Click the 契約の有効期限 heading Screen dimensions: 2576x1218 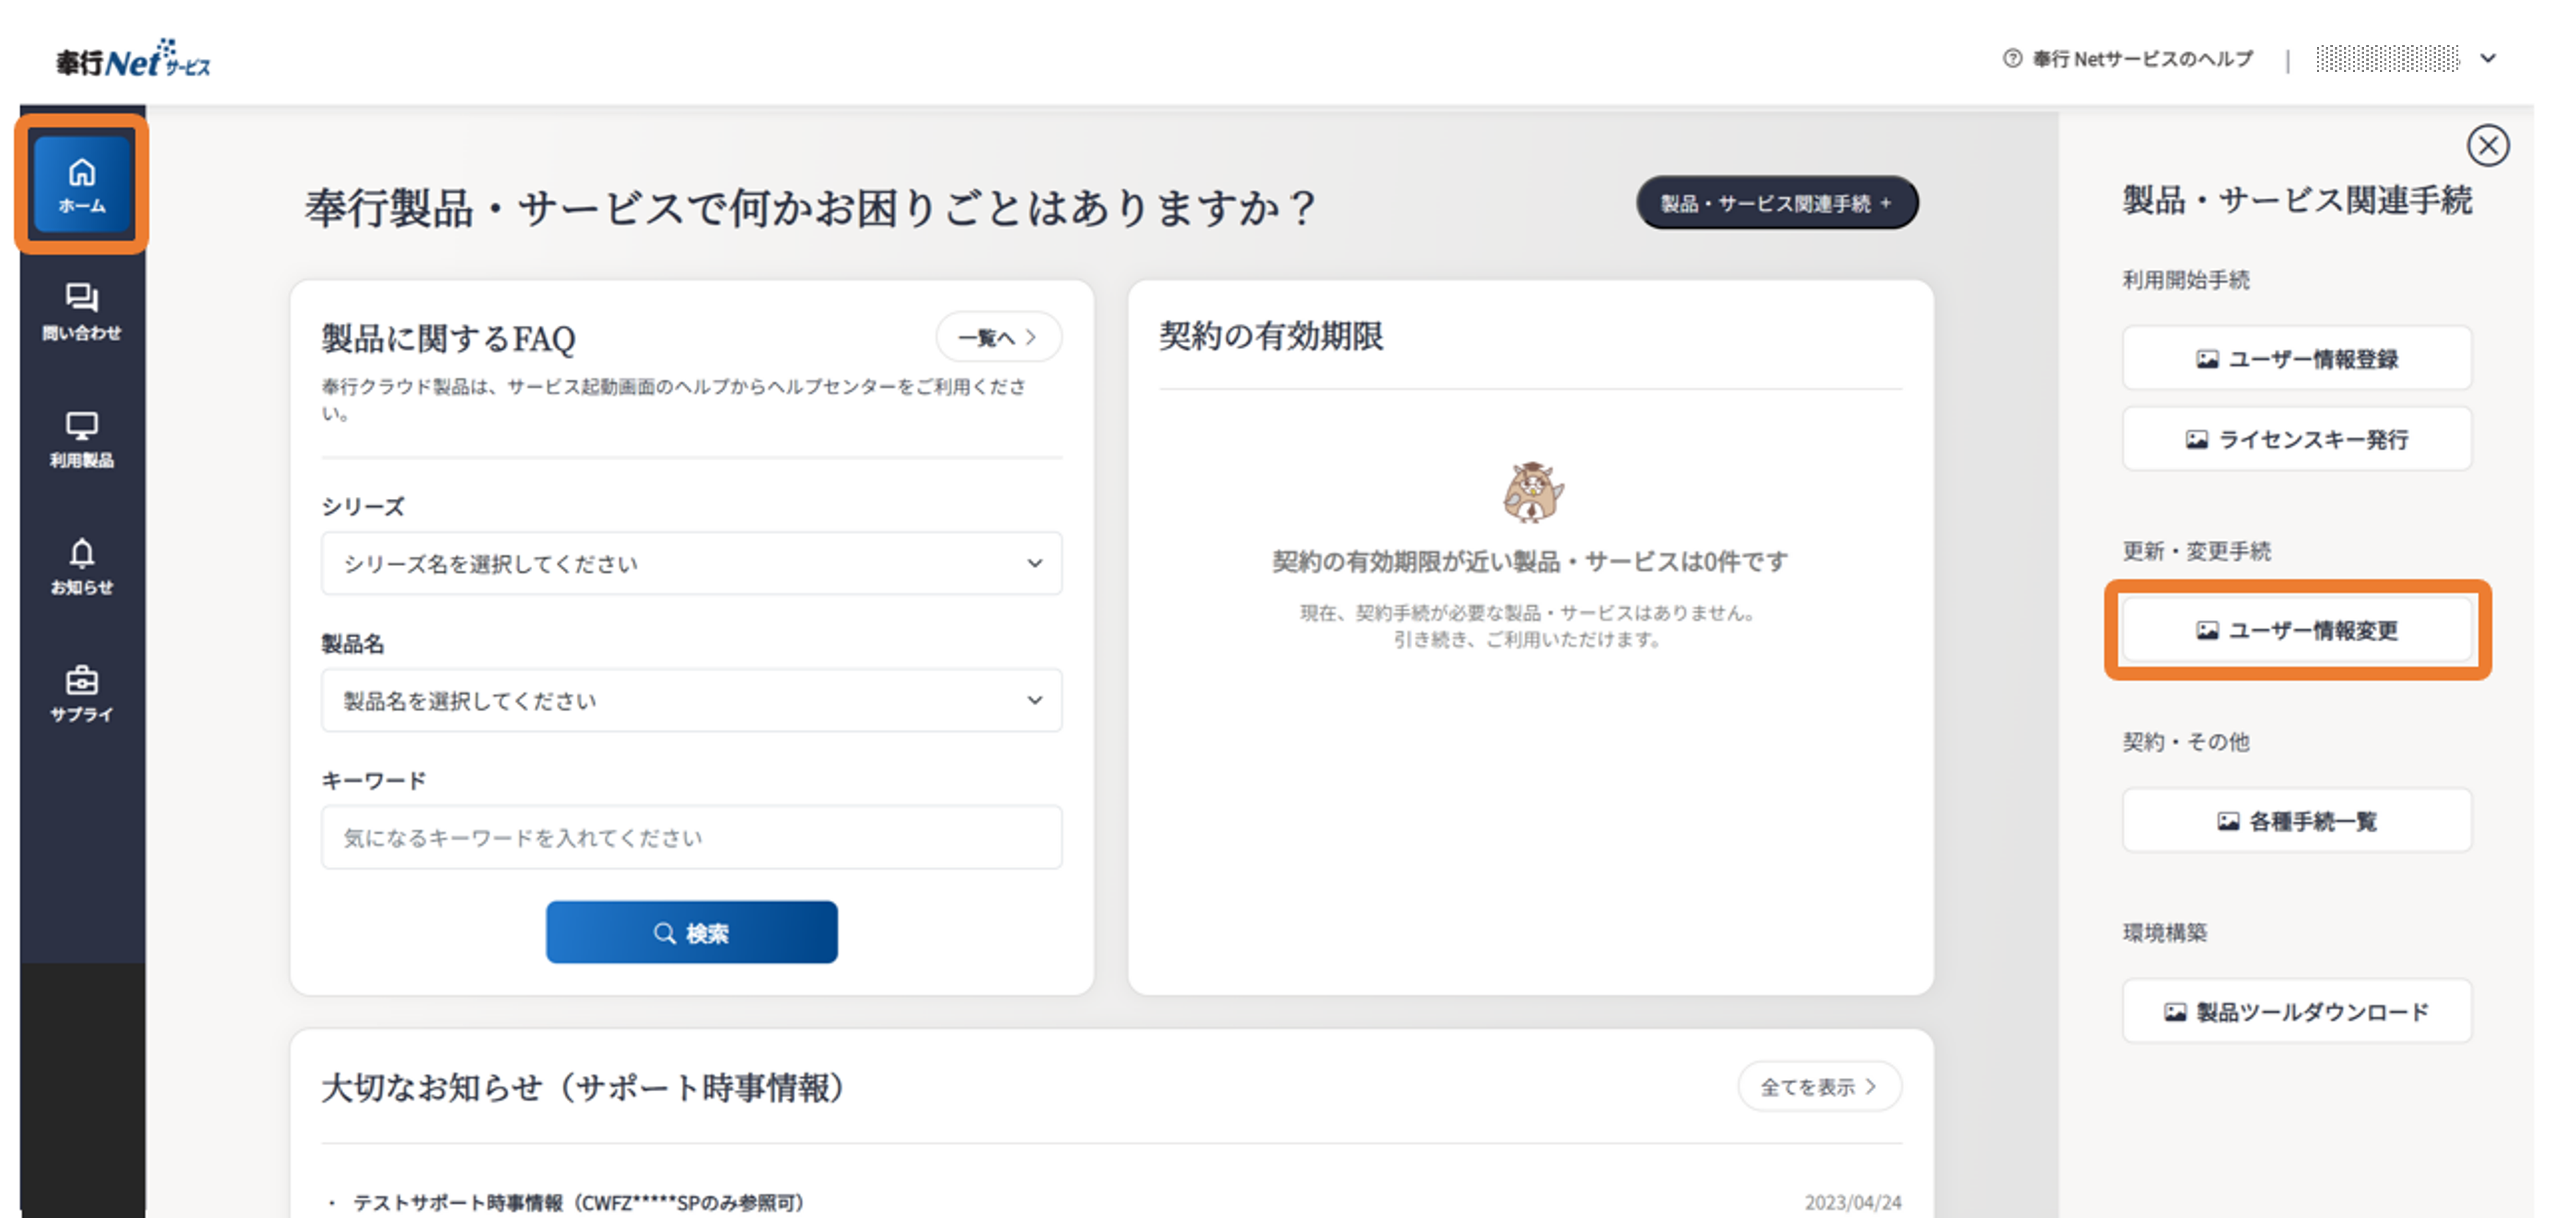click(x=1271, y=336)
